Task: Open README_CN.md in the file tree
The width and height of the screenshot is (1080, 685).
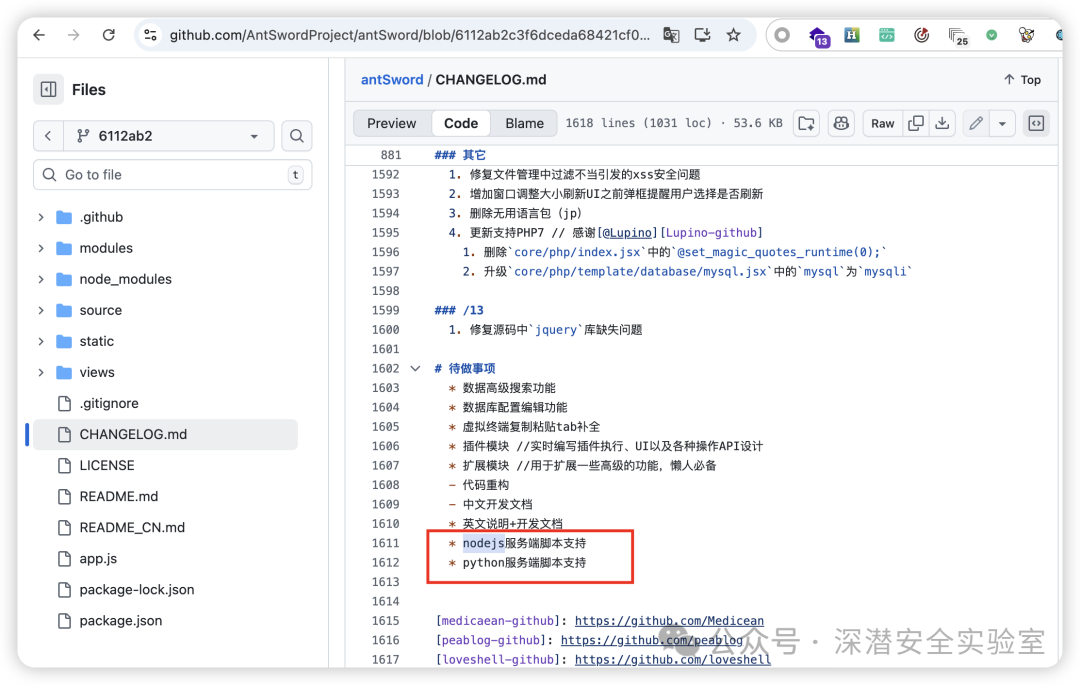Action: pos(132,527)
